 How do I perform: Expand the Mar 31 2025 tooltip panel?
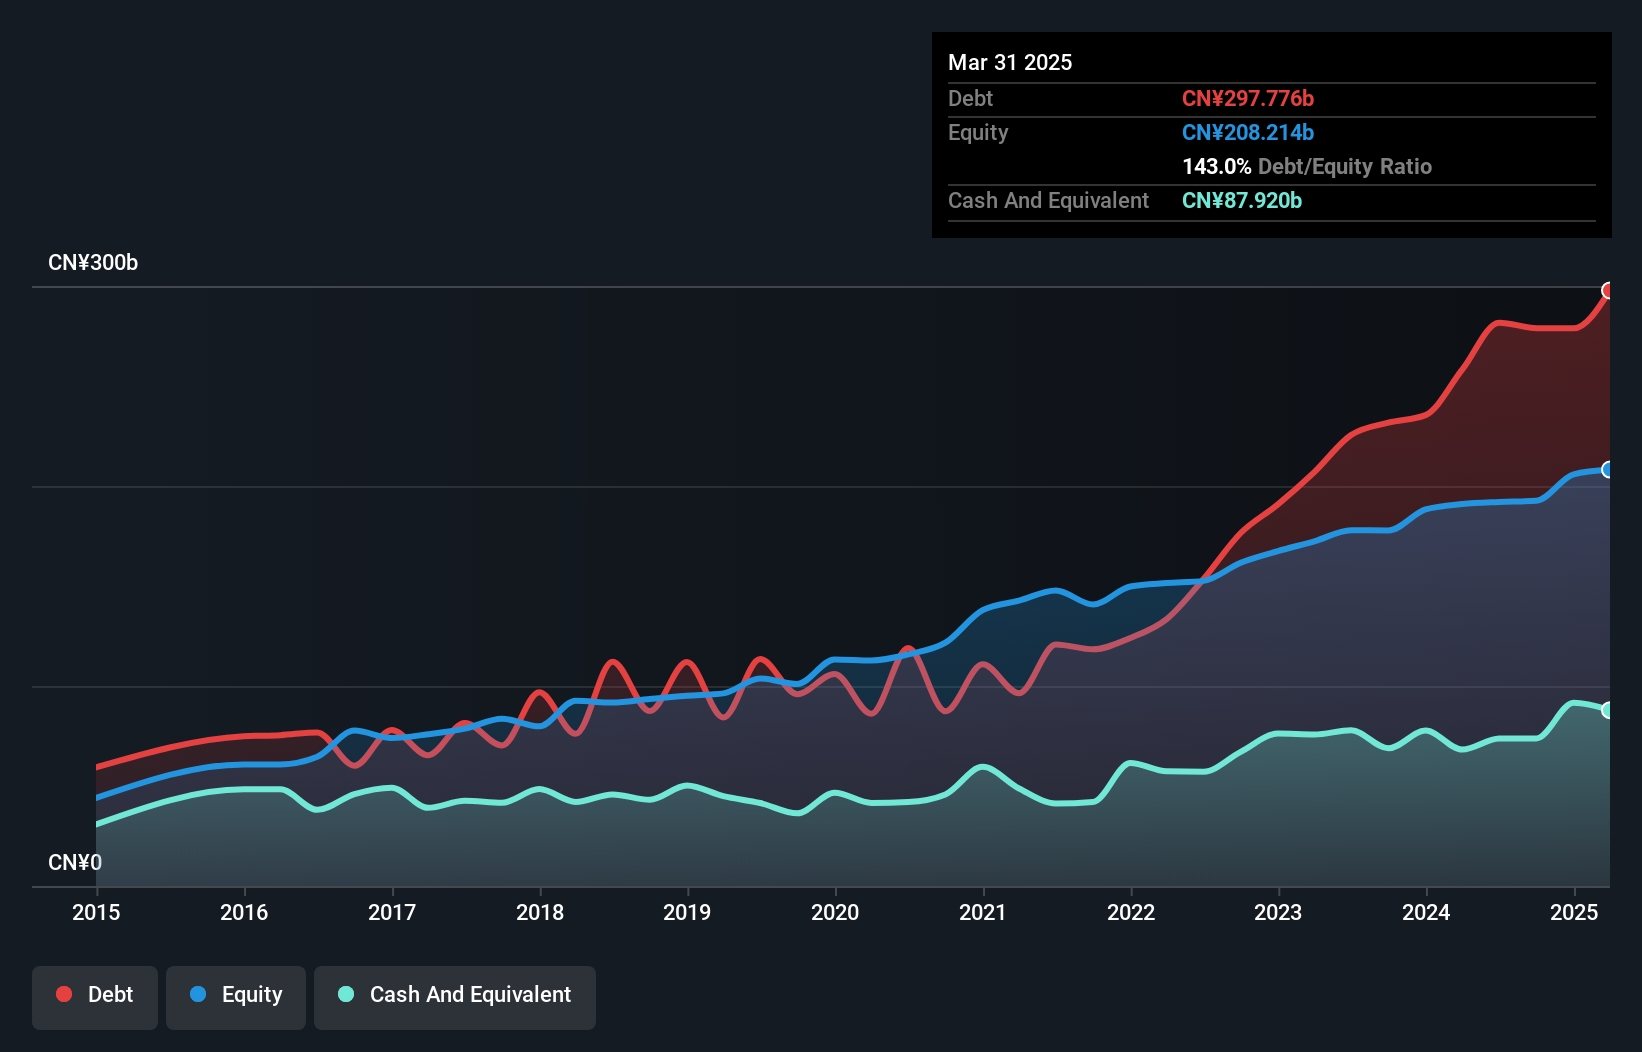tap(1010, 62)
